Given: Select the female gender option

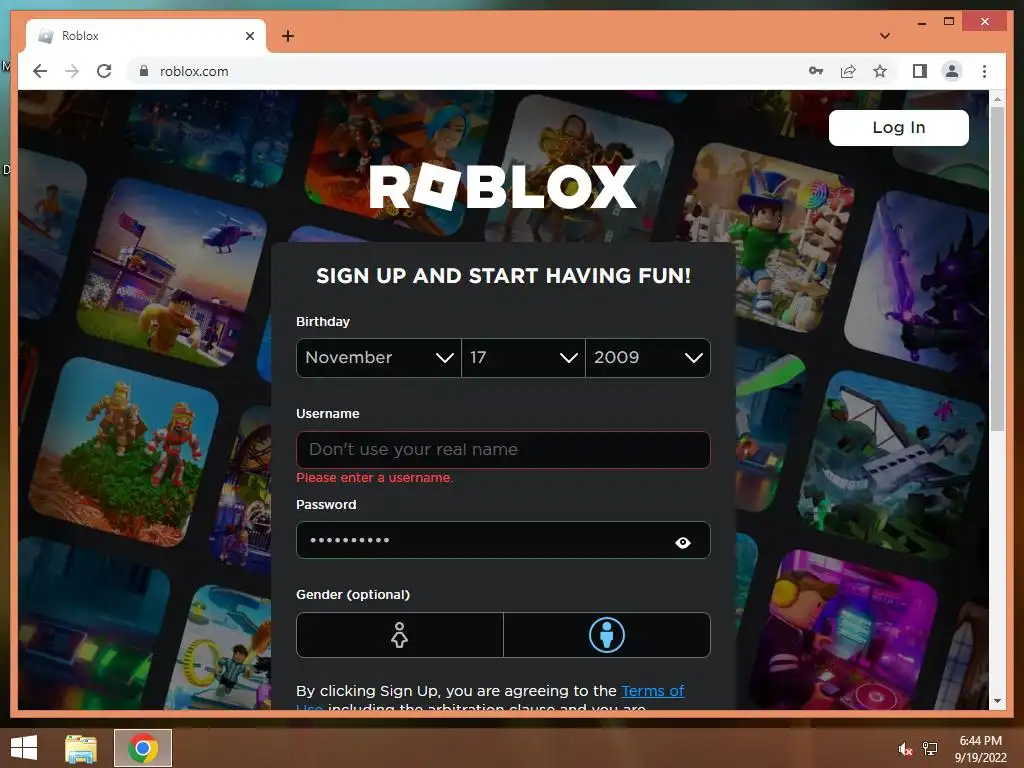Looking at the screenshot, I should tap(400, 635).
